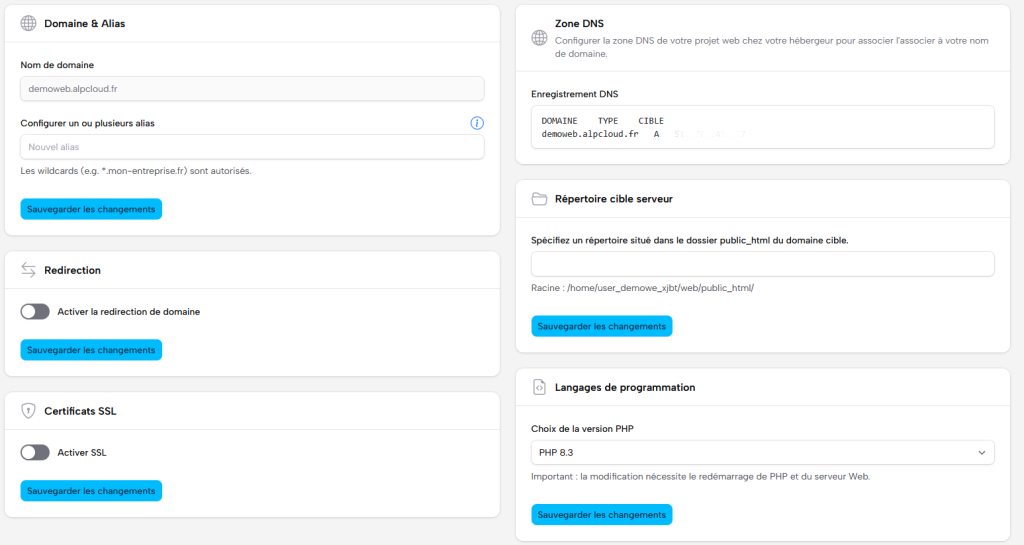Click the info icon above alias field

coord(477,123)
